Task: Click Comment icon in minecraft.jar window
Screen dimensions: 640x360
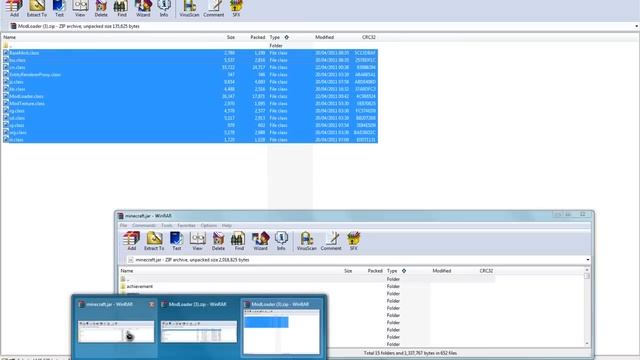Action: coord(331,241)
